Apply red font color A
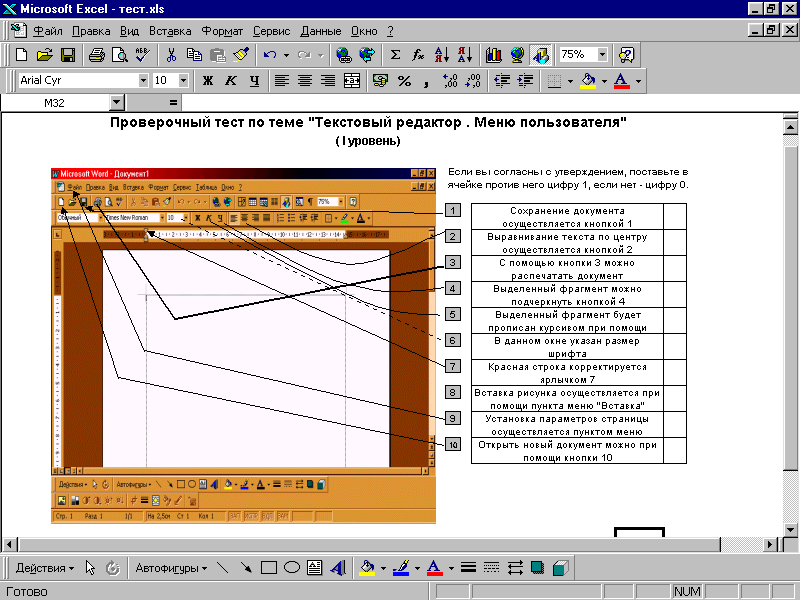Viewport: 800px width, 600px height. coord(621,81)
